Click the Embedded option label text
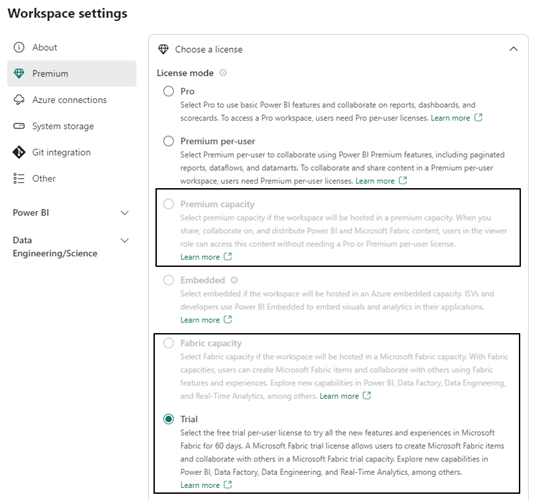 tap(203, 280)
